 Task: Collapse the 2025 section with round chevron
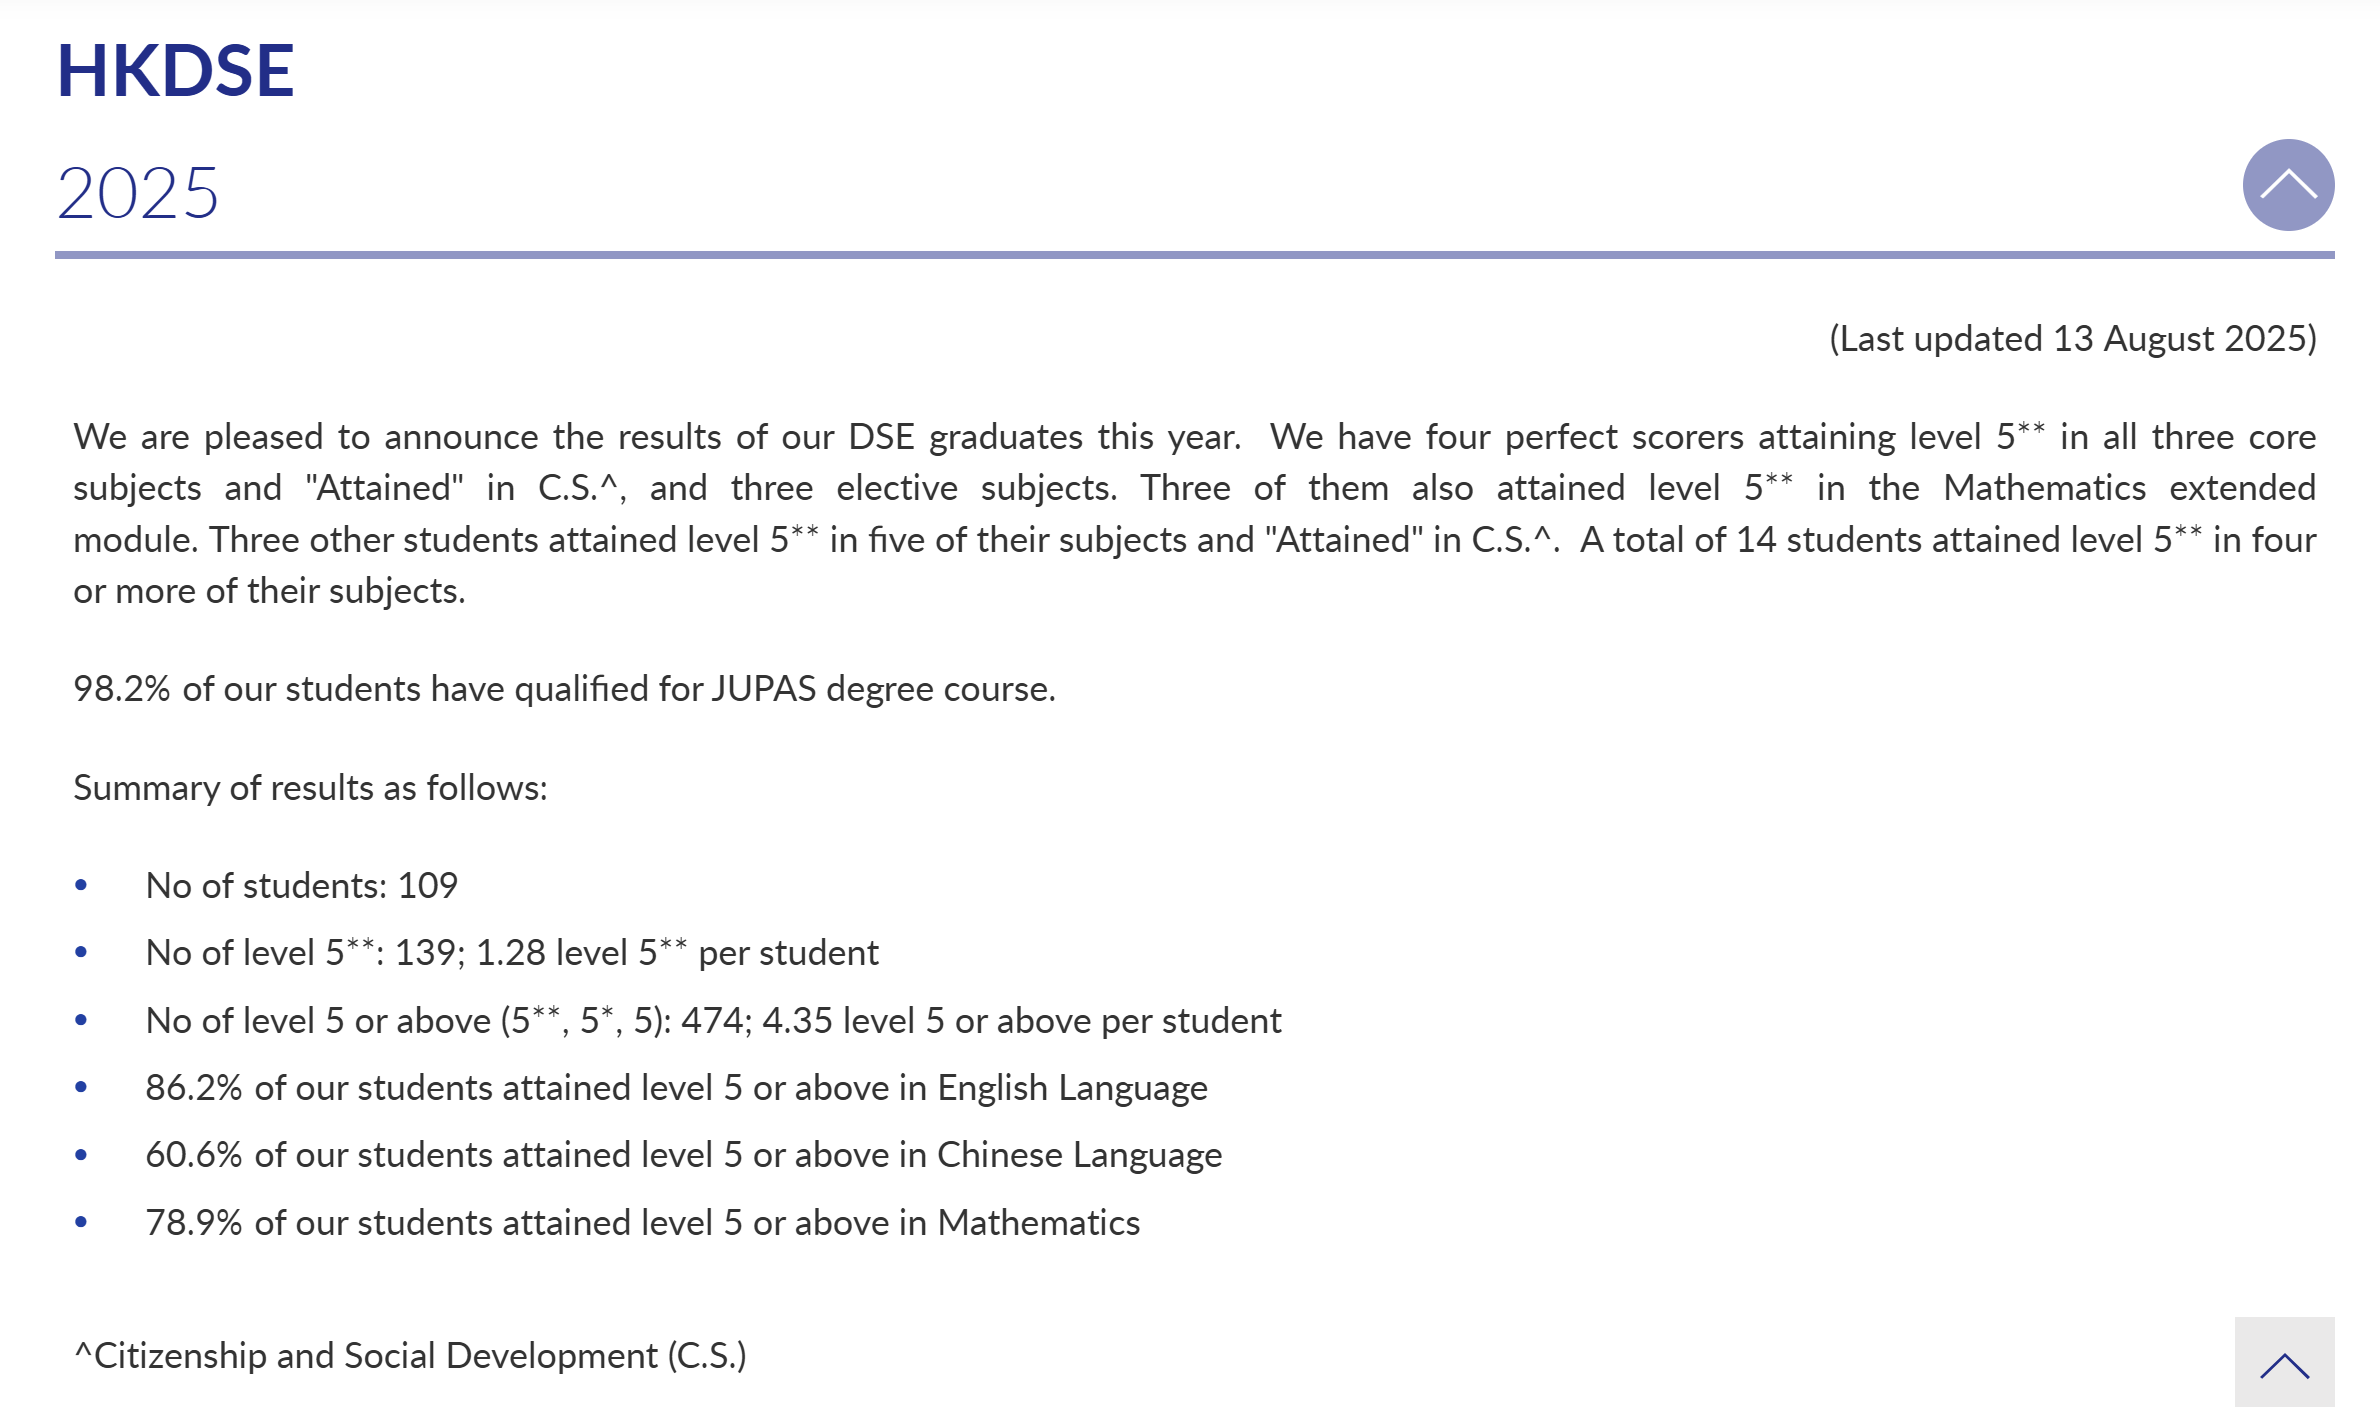tap(2287, 185)
